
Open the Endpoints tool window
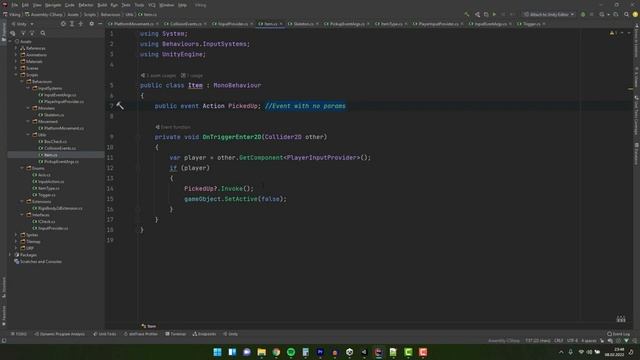tap(204, 334)
